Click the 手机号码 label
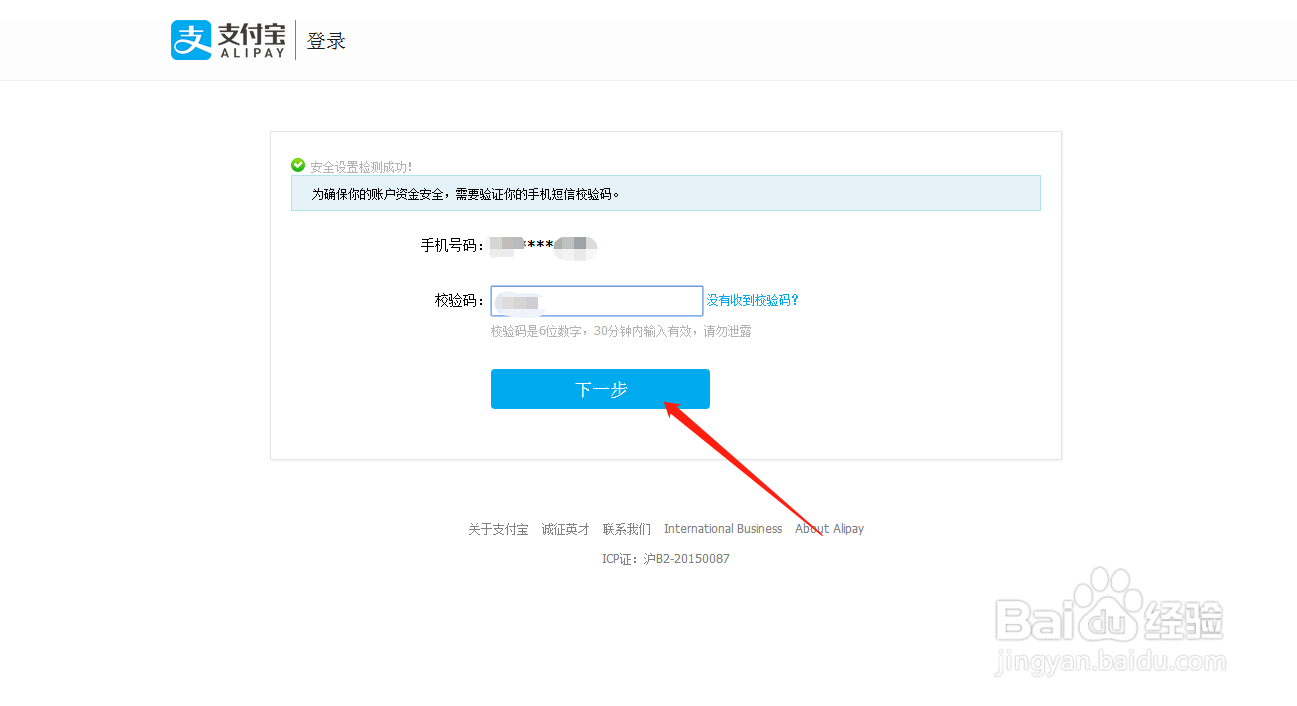 point(453,245)
